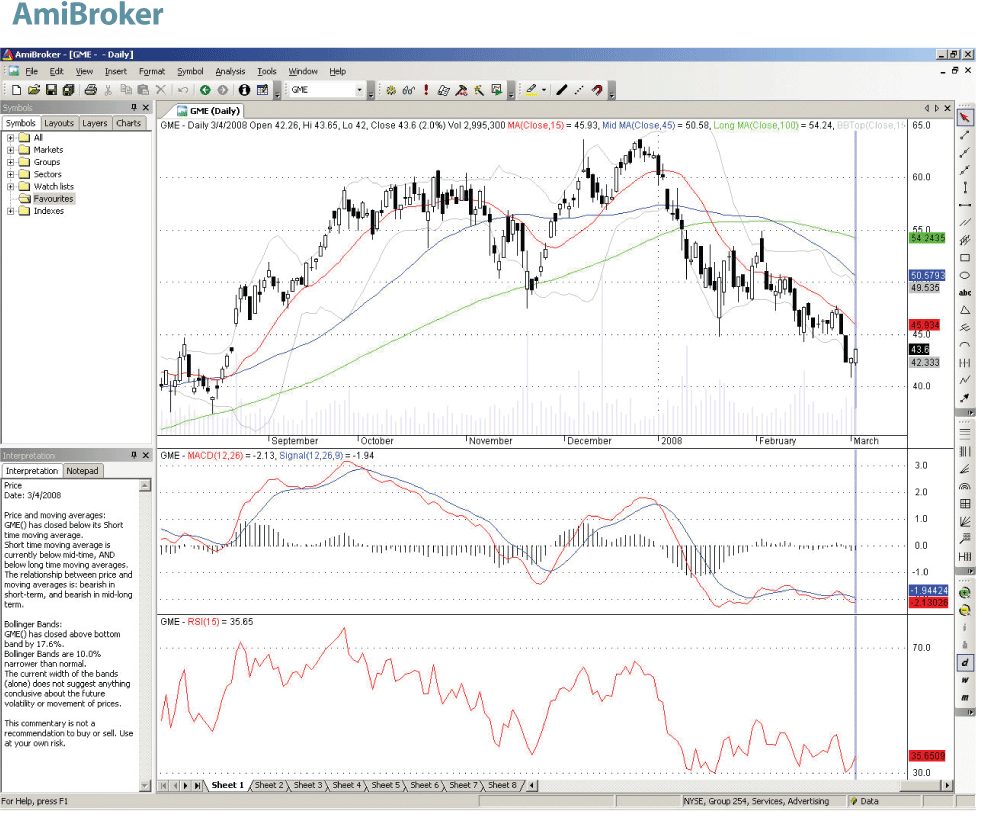Image resolution: width=1000 pixels, height=825 pixels.
Task: Open the Format menu
Action: pos(152,71)
